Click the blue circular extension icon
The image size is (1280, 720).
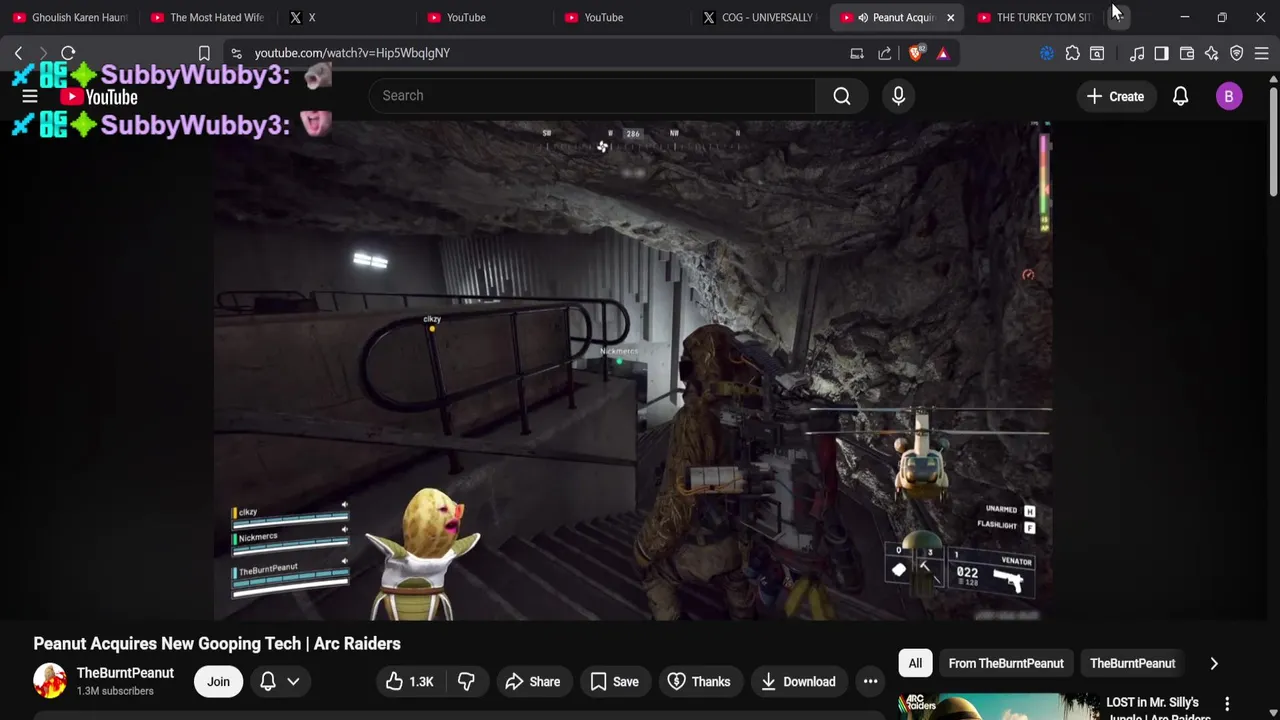[1047, 53]
